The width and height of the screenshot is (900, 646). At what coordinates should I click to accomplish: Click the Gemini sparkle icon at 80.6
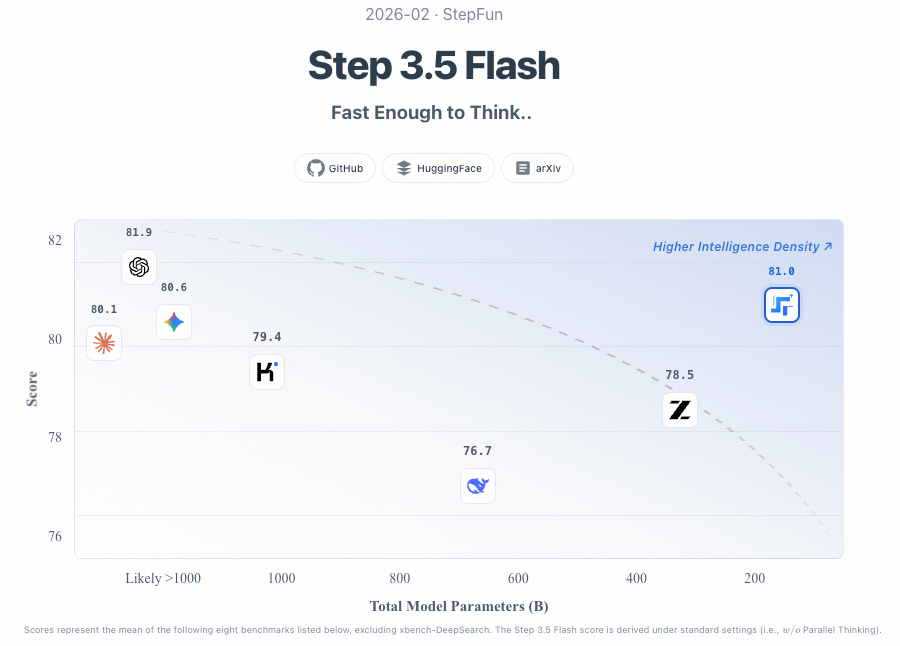point(174,322)
